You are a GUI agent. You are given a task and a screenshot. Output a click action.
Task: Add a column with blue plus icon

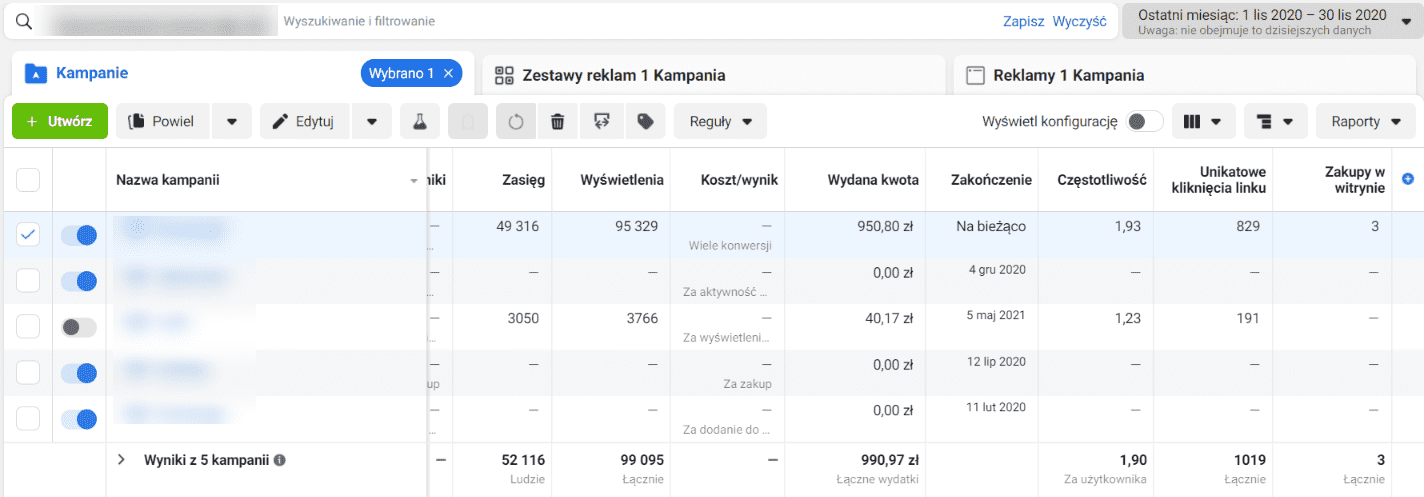pyautogui.click(x=1408, y=179)
